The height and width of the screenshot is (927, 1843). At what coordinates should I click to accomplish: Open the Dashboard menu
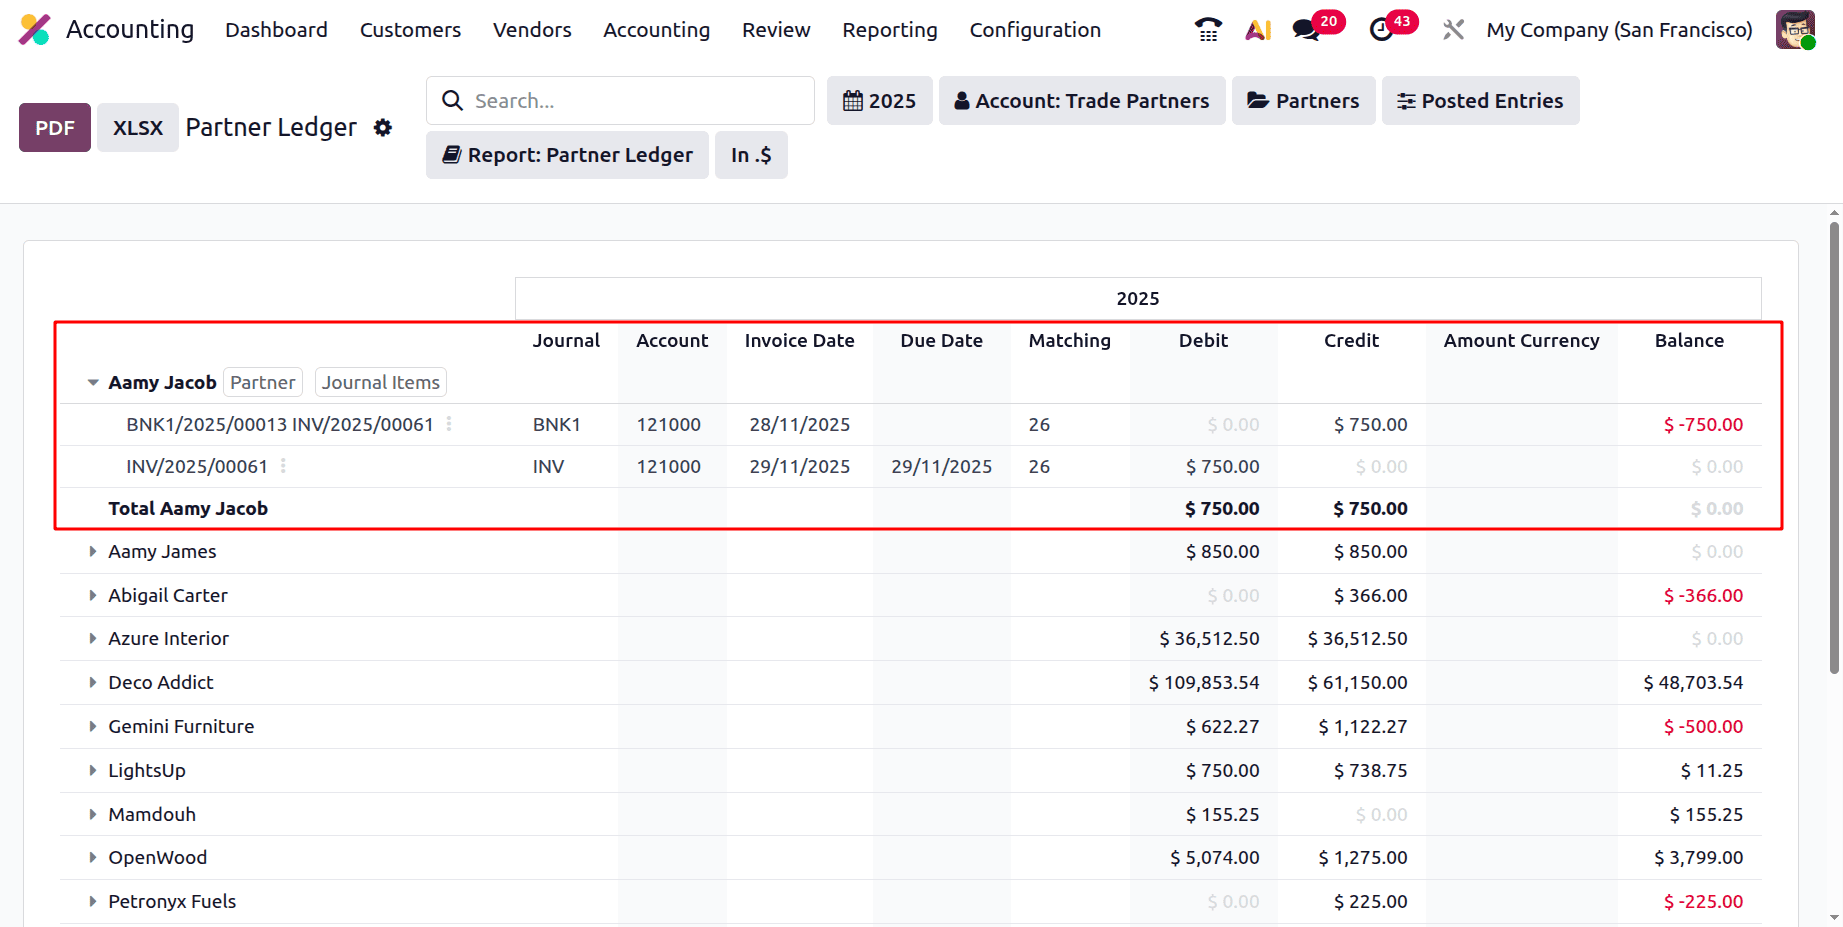(x=276, y=30)
